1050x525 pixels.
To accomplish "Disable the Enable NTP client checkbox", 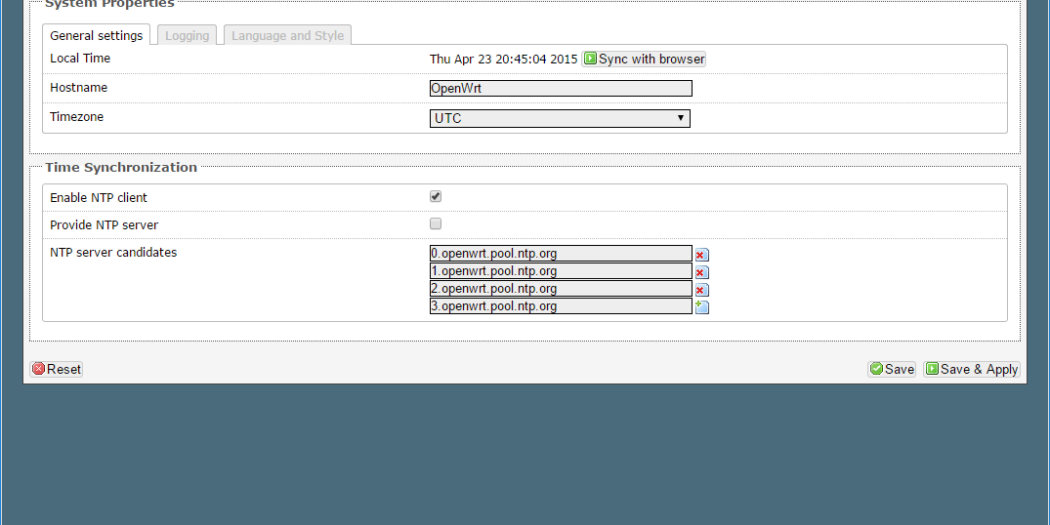I will click(436, 197).
